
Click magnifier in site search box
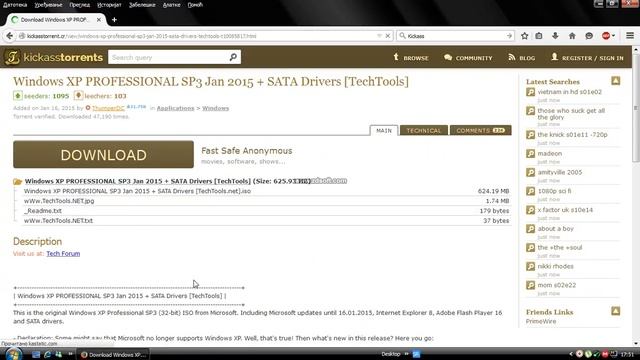coord(233,57)
